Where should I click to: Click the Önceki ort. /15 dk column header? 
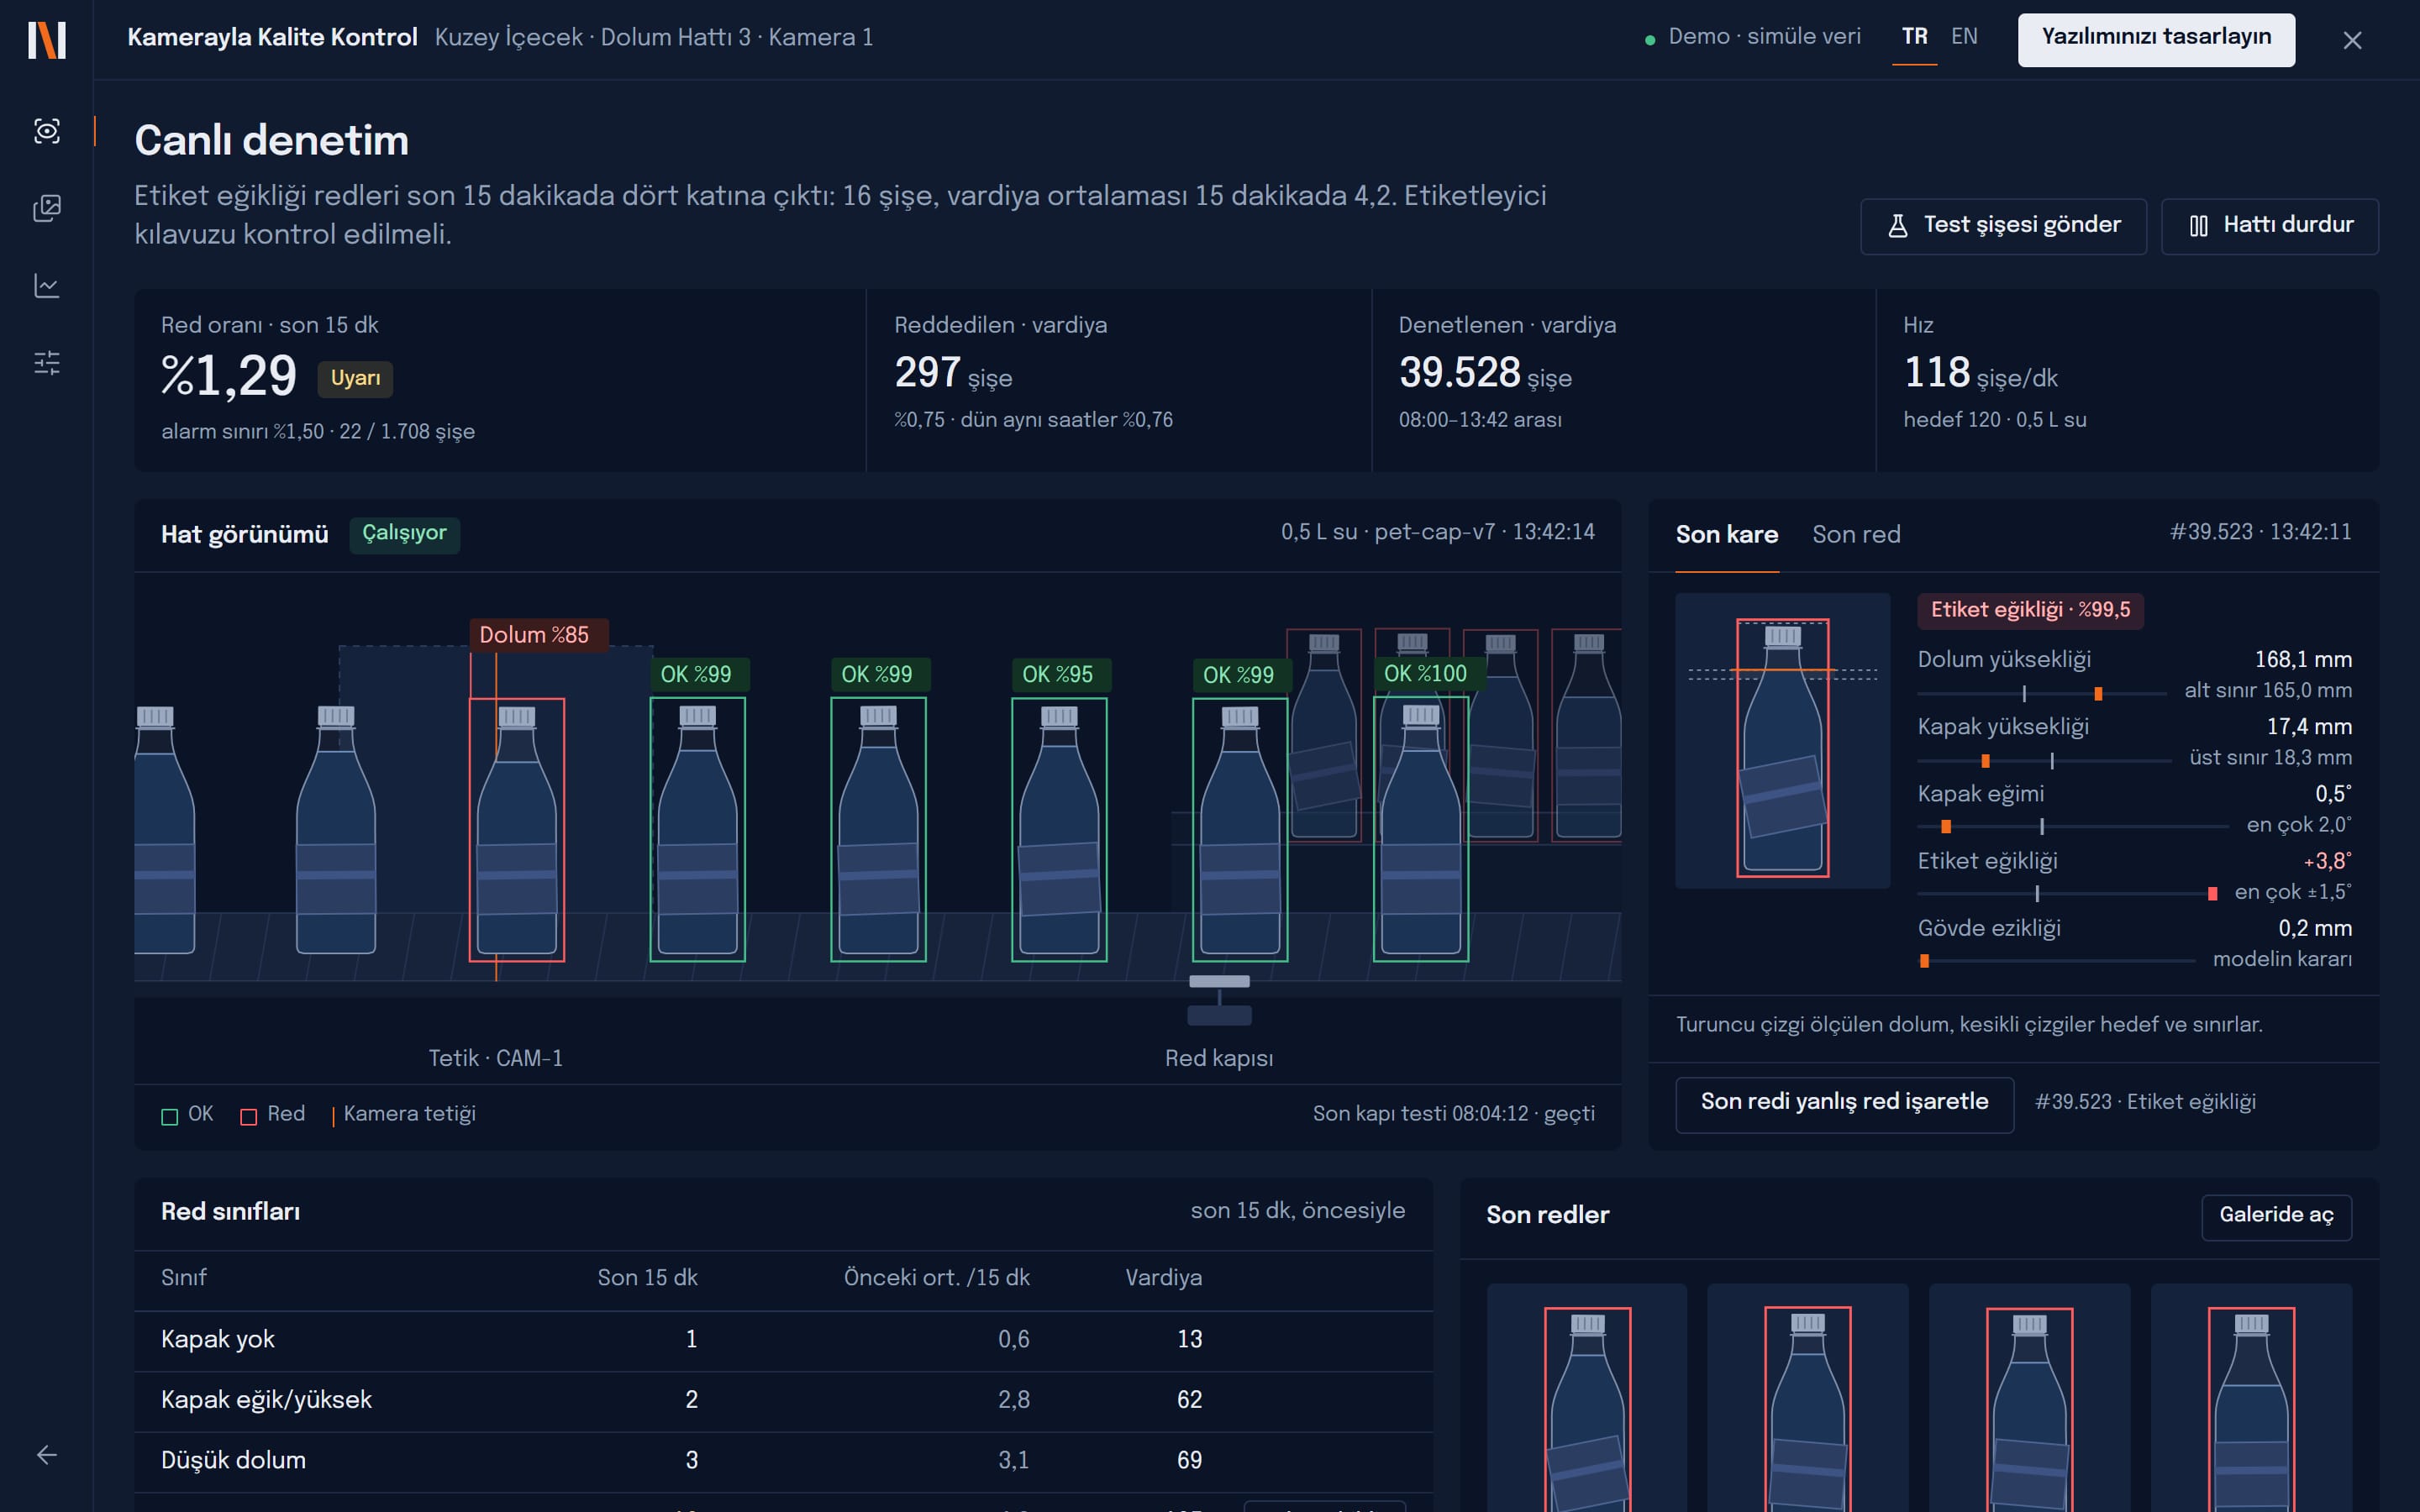(x=936, y=1278)
